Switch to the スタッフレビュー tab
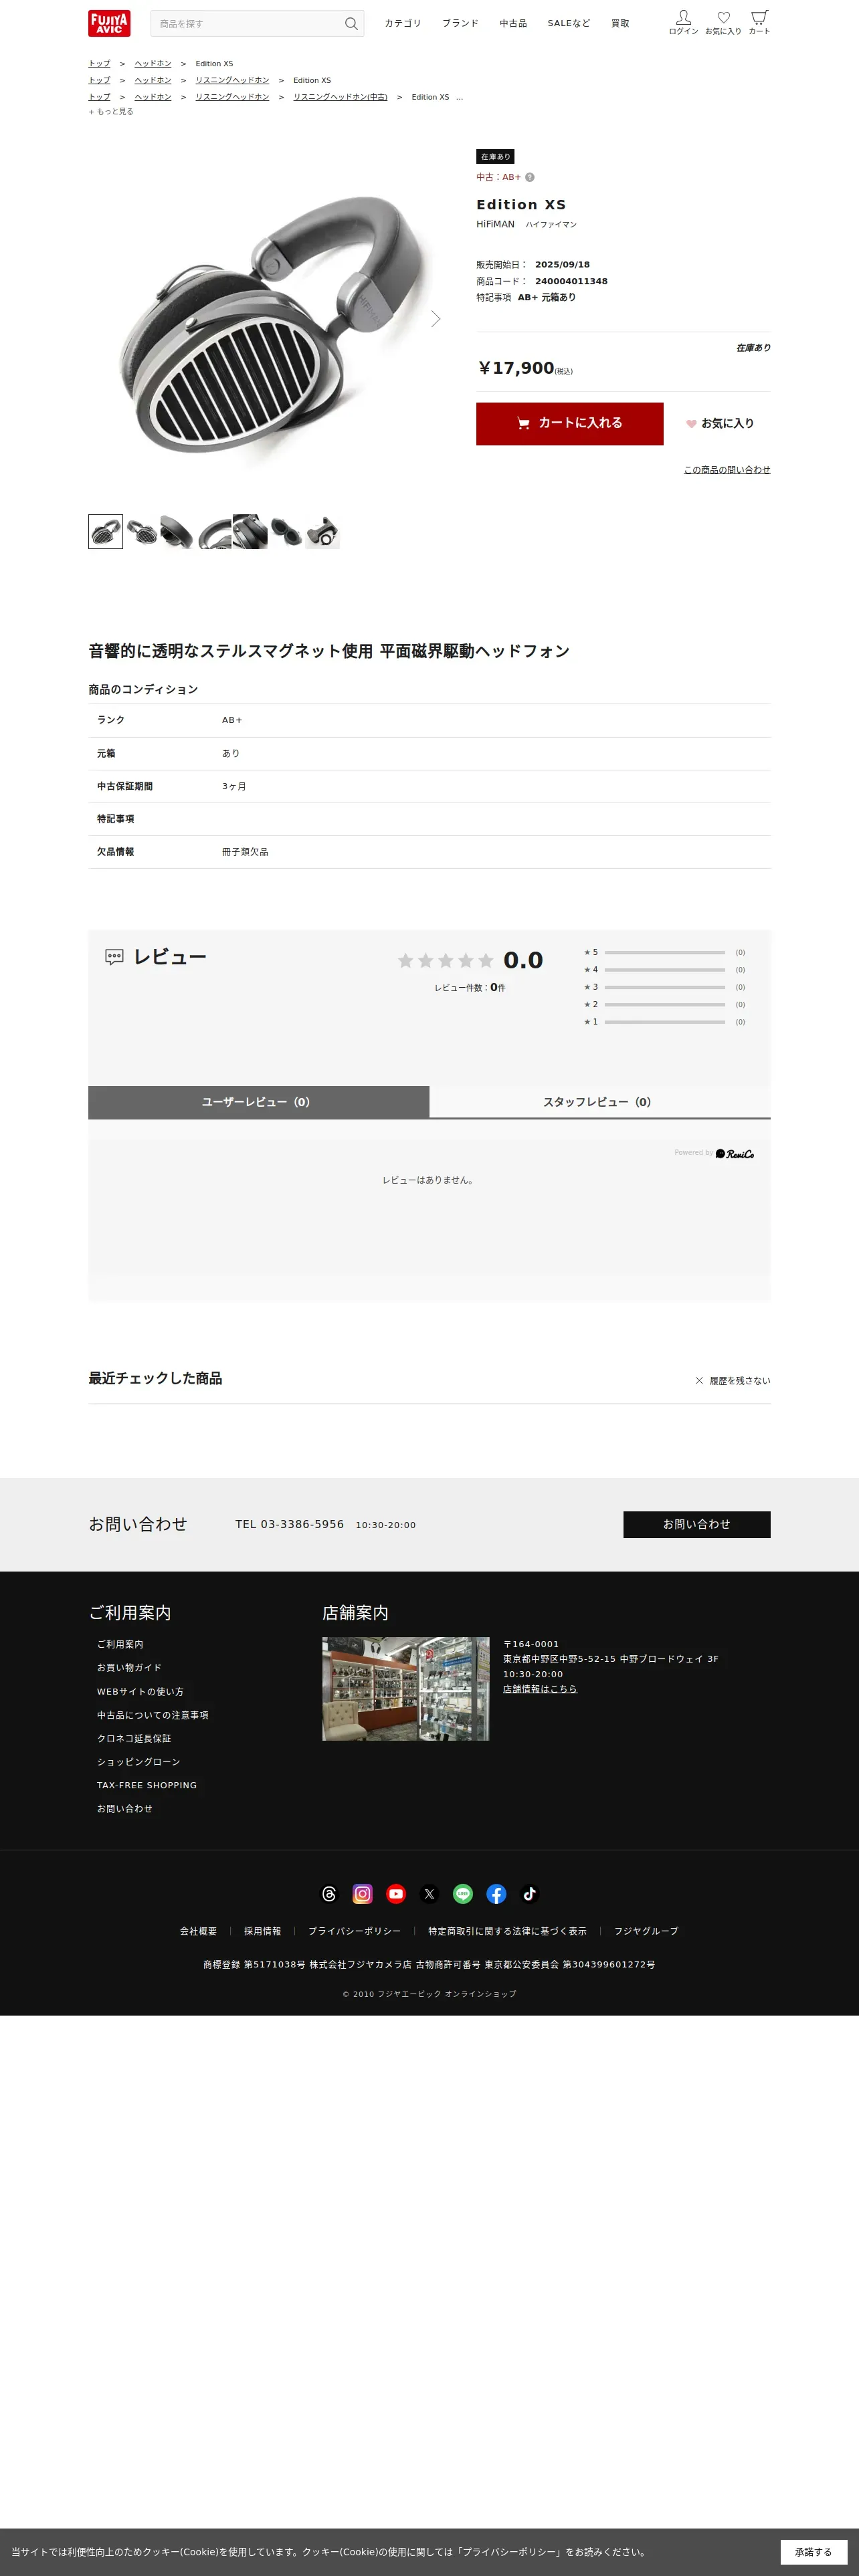The height and width of the screenshot is (2576, 859). click(600, 1102)
